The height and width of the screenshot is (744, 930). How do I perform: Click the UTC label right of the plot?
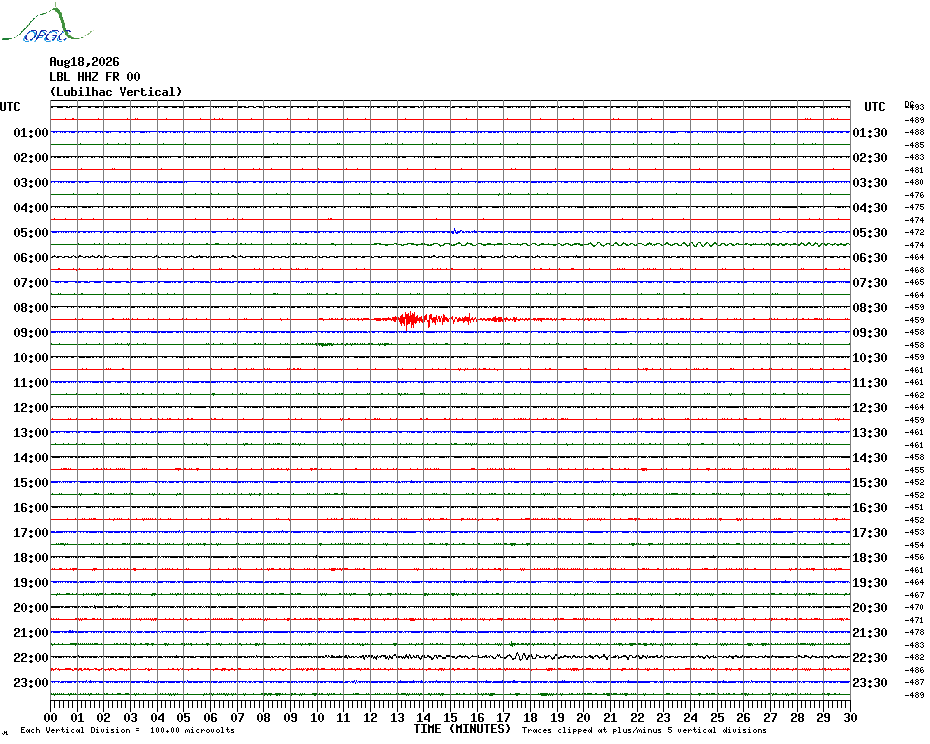click(x=874, y=107)
